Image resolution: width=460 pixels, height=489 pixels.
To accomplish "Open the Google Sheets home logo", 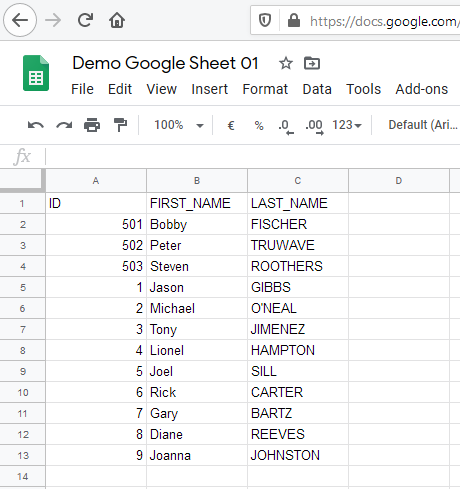I will (36, 73).
